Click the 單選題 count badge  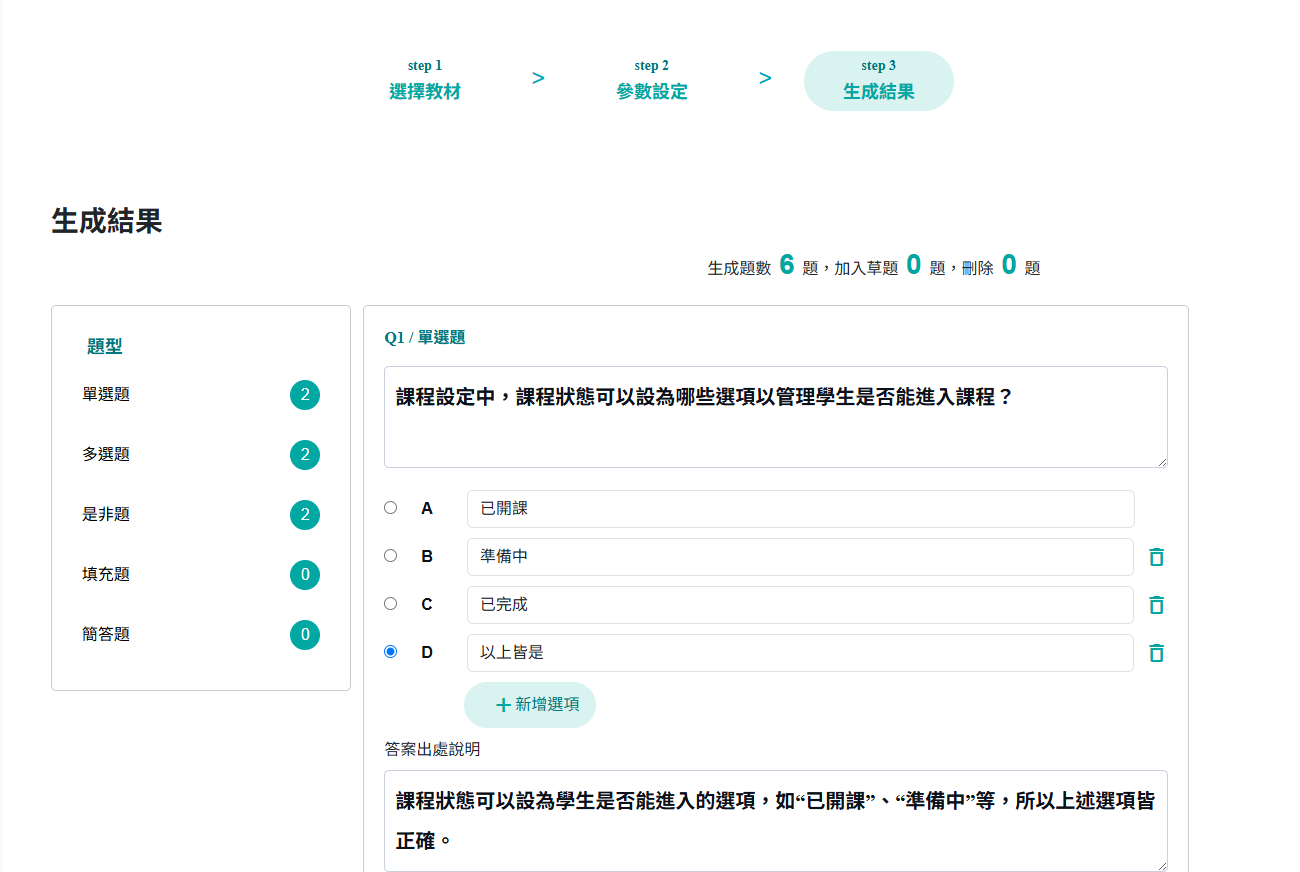pyautogui.click(x=305, y=395)
